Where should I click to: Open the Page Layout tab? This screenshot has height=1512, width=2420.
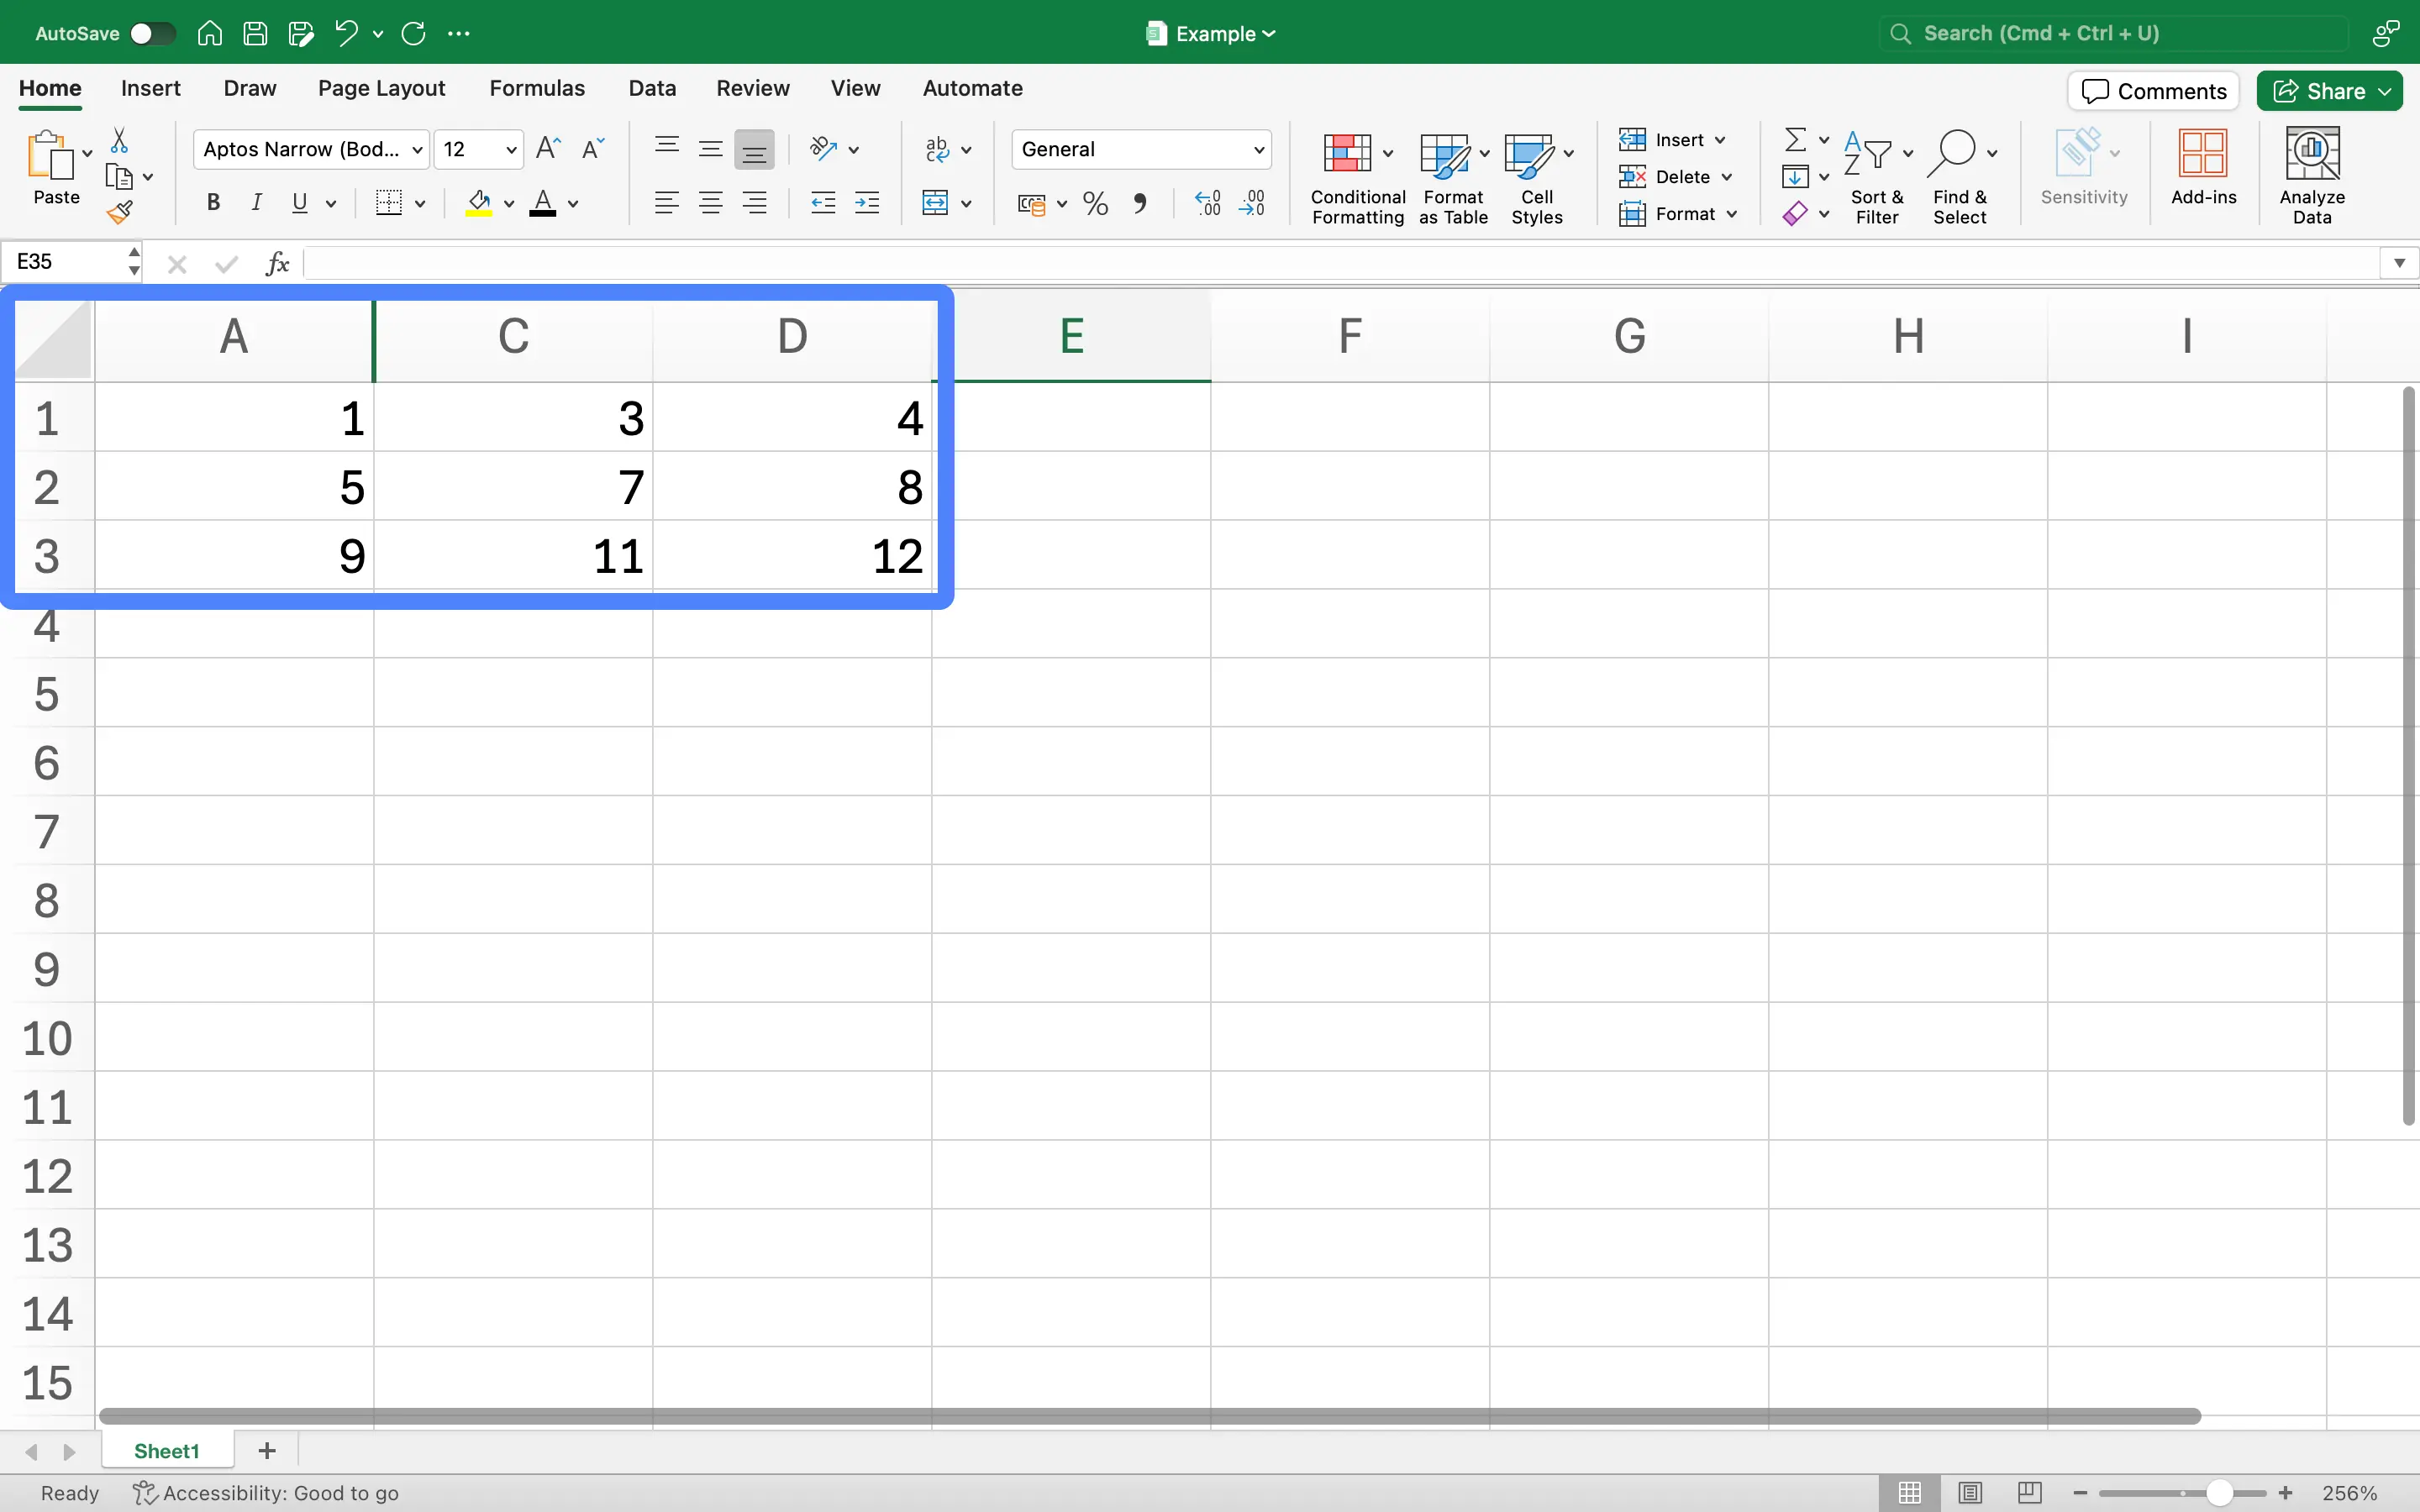pyautogui.click(x=381, y=88)
